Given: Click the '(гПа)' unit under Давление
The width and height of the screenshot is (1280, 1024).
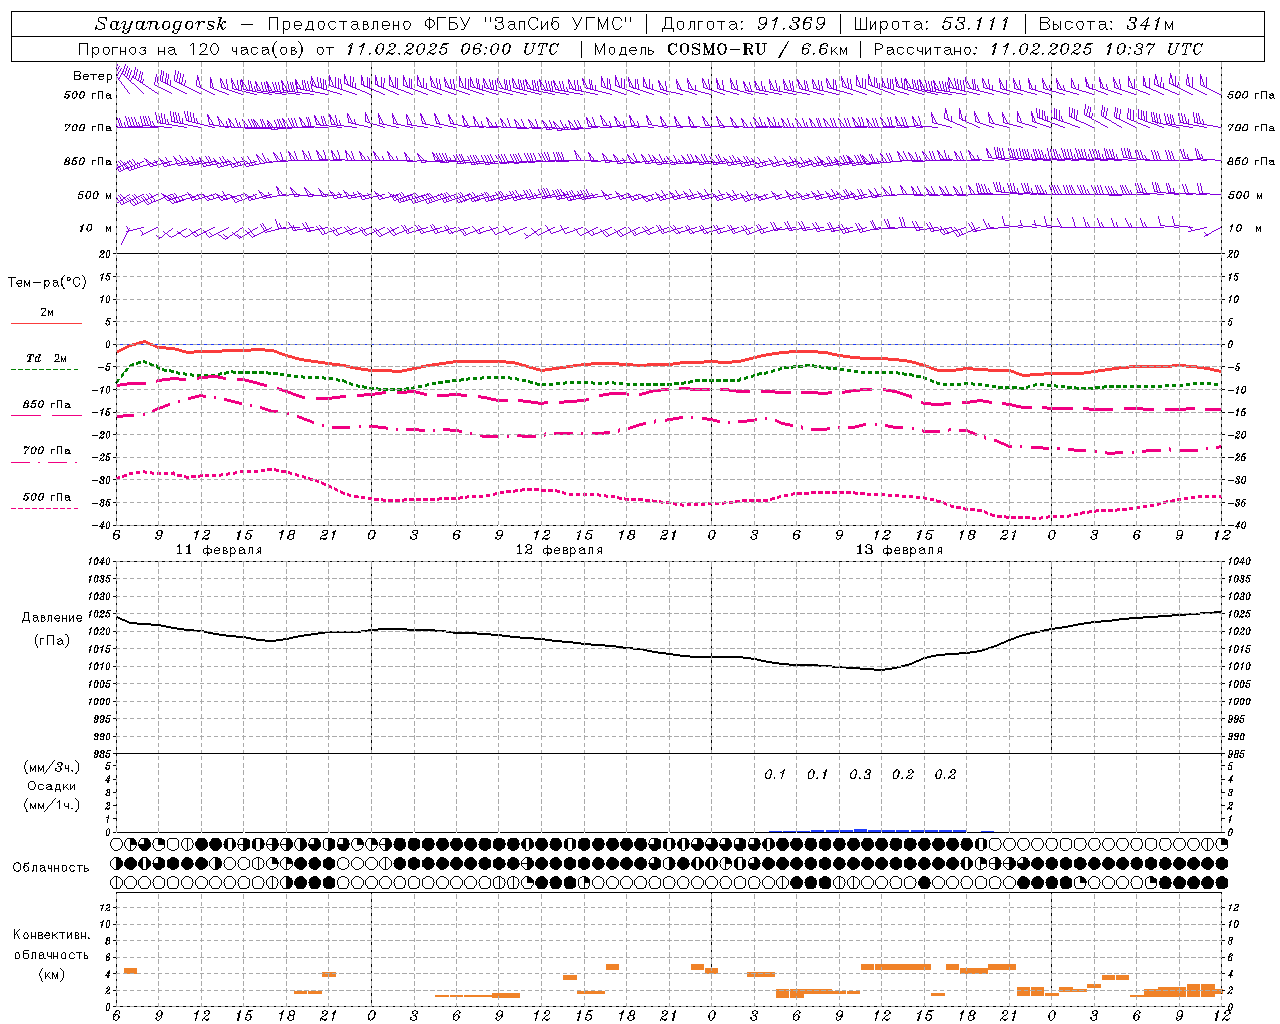Looking at the screenshot, I should (x=52, y=640).
